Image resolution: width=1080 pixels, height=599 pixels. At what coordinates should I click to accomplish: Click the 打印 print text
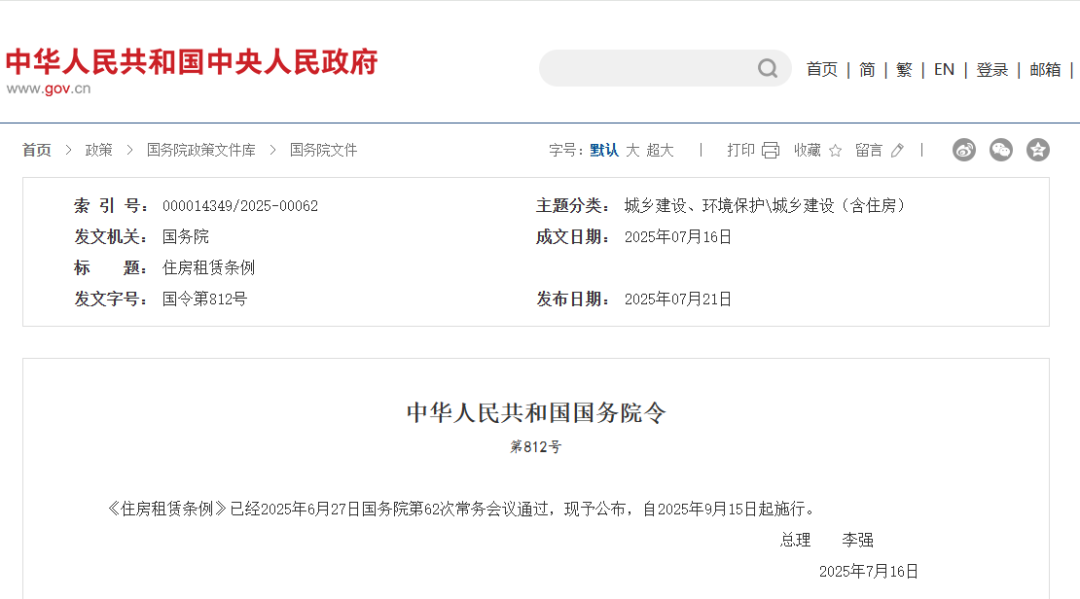click(x=741, y=150)
